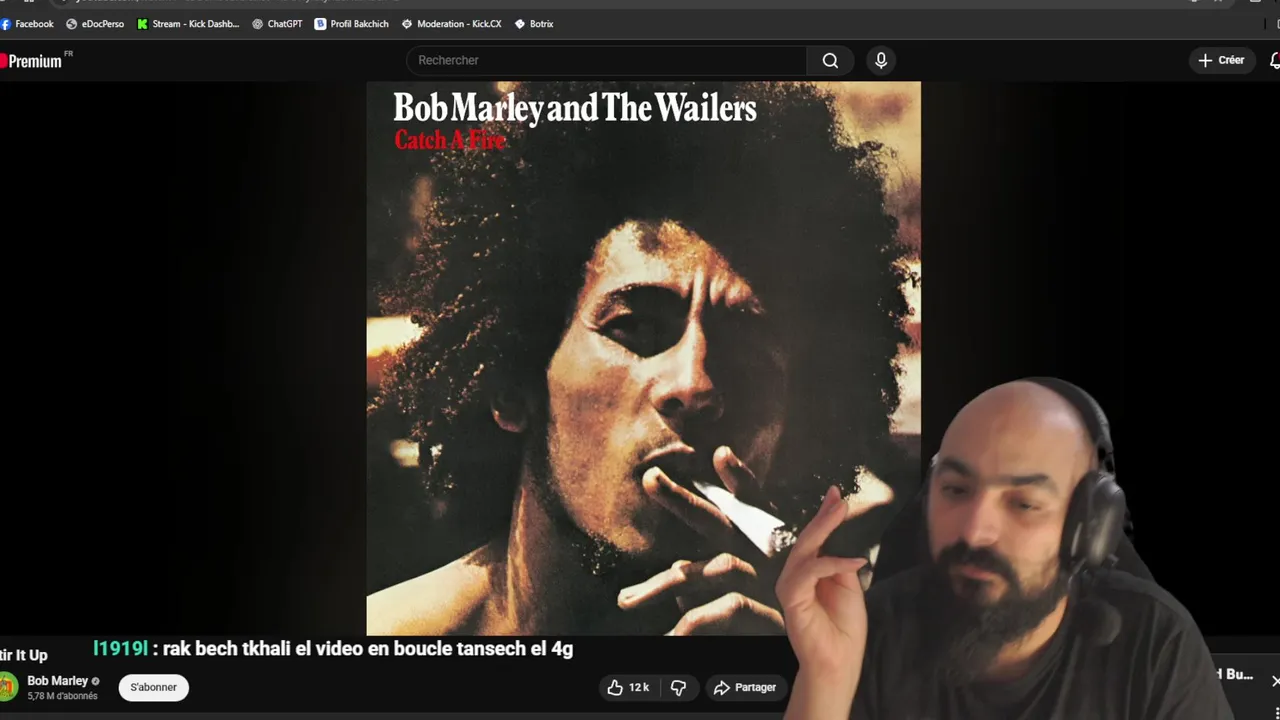This screenshot has width=1280, height=720.
Task: Like the video with thumbs-up
Action: coord(628,687)
